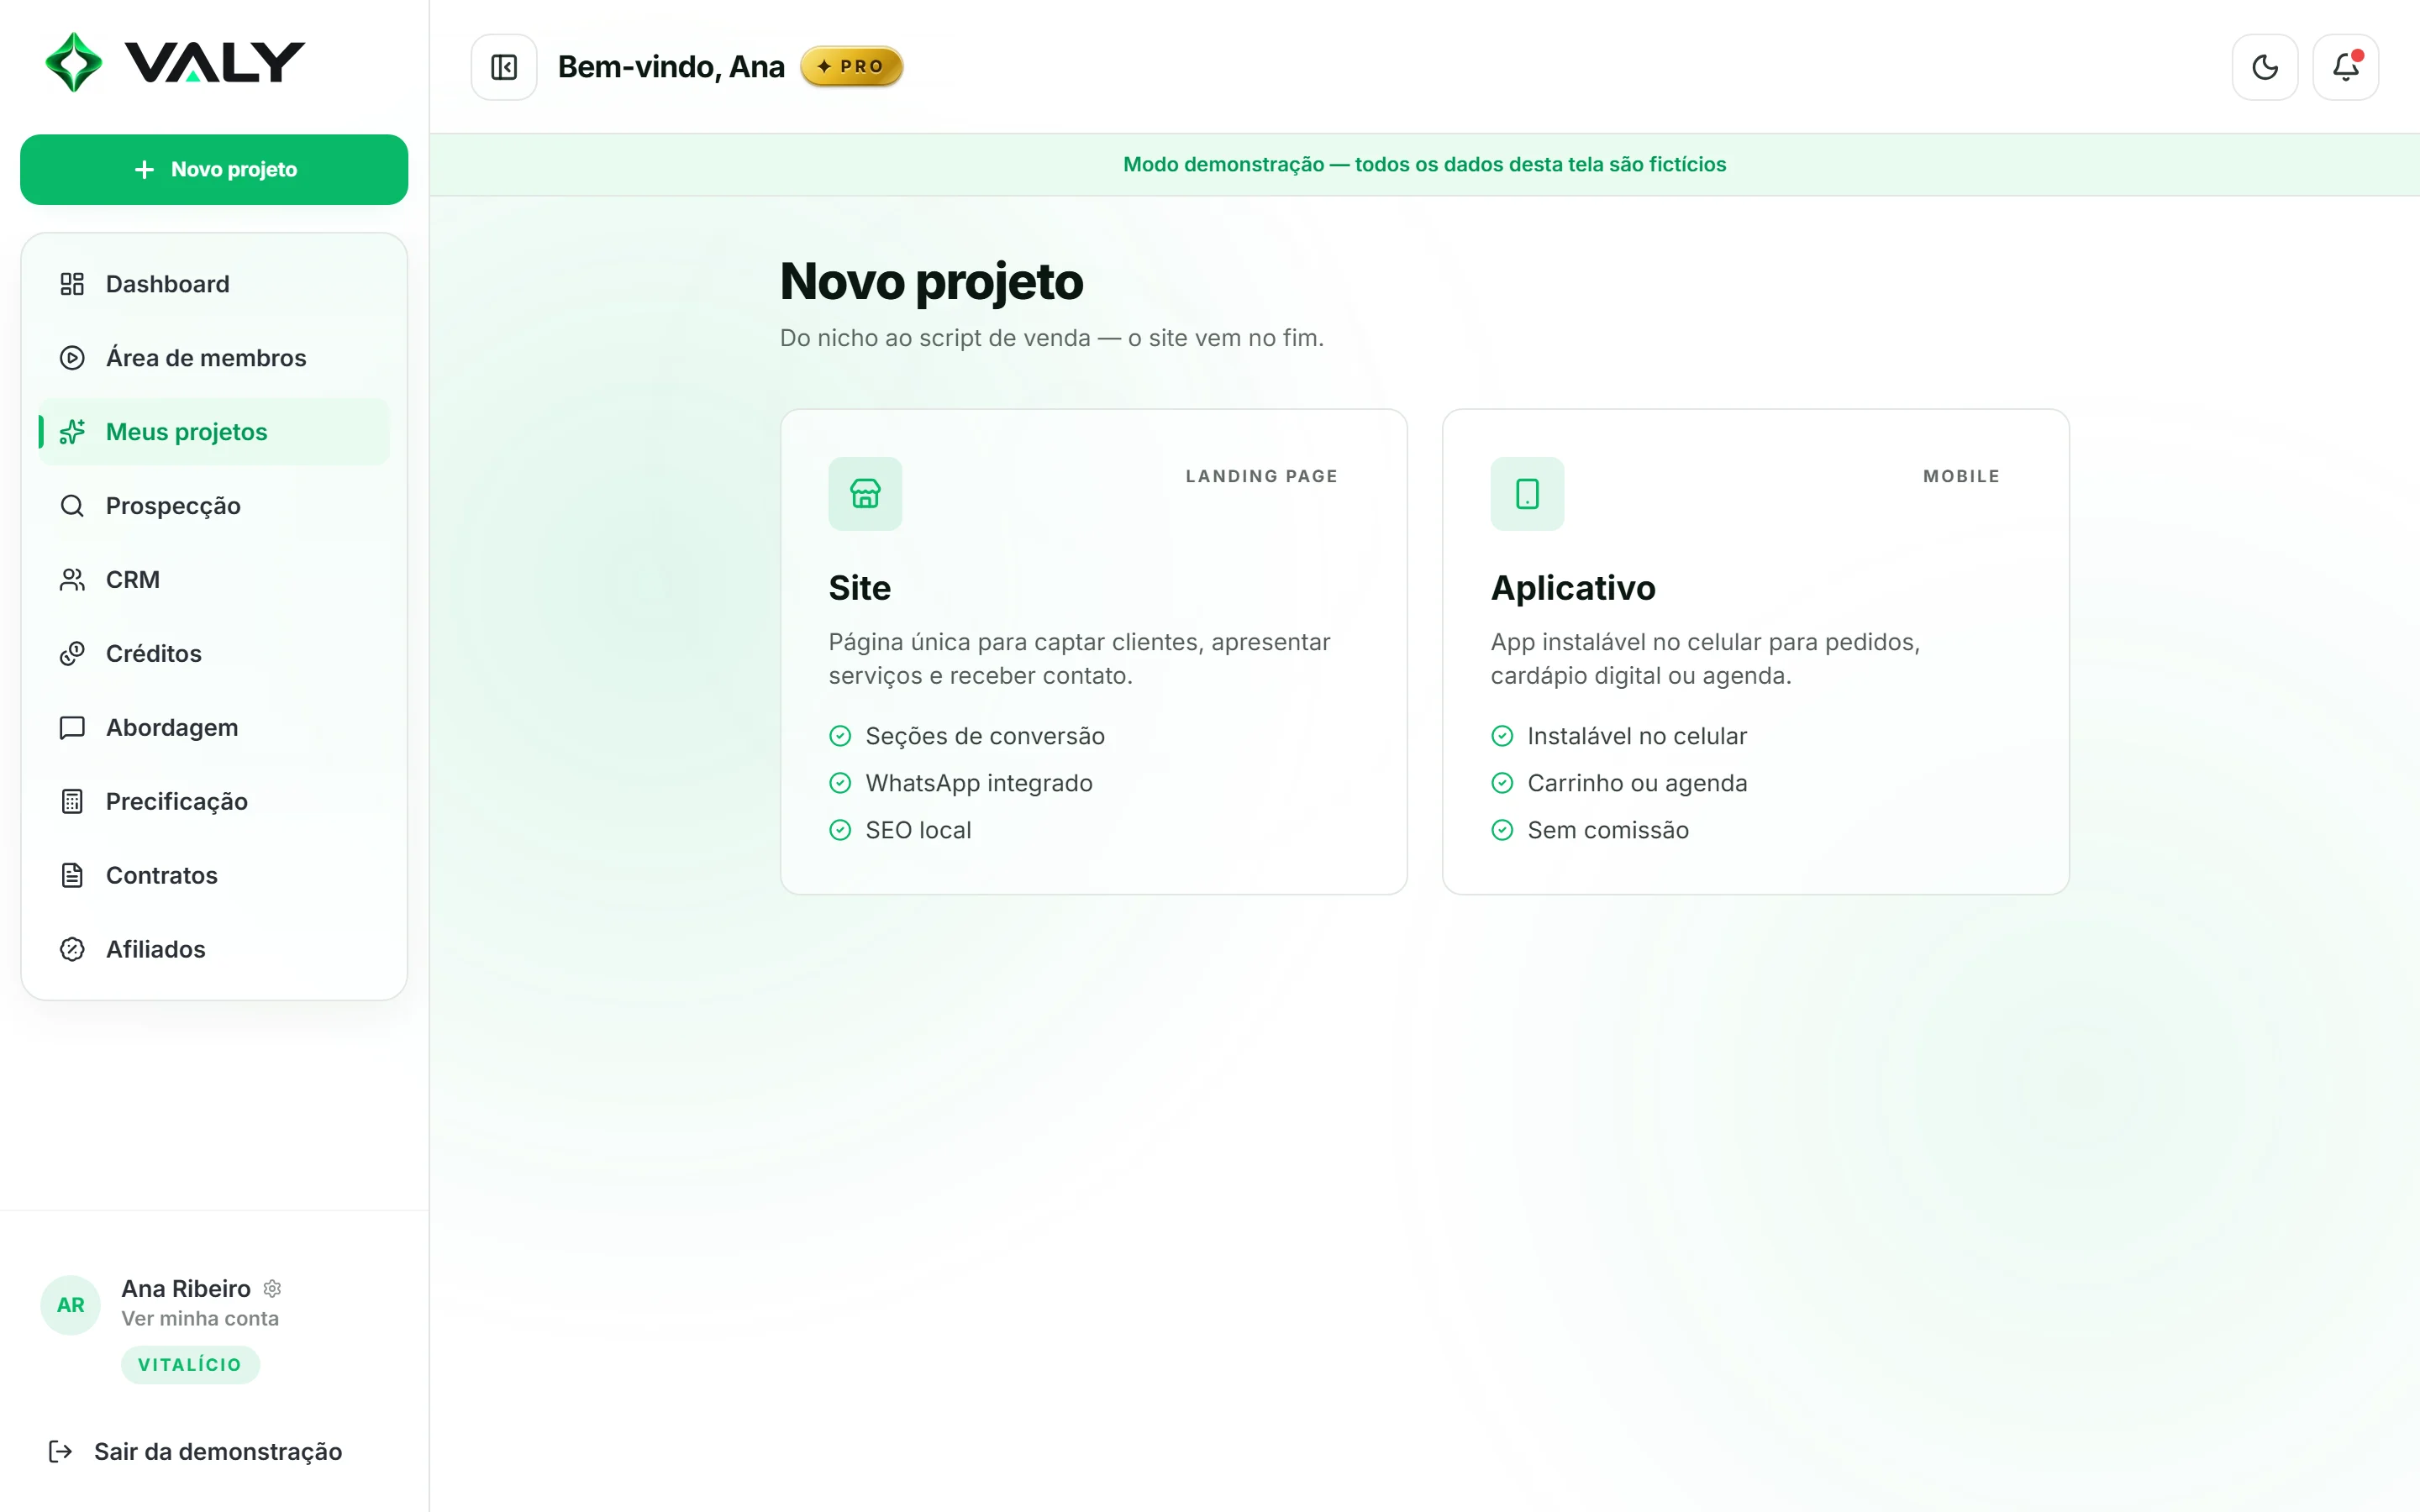Image resolution: width=2420 pixels, height=1512 pixels.
Task: Open Créditos page
Action: [214, 654]
